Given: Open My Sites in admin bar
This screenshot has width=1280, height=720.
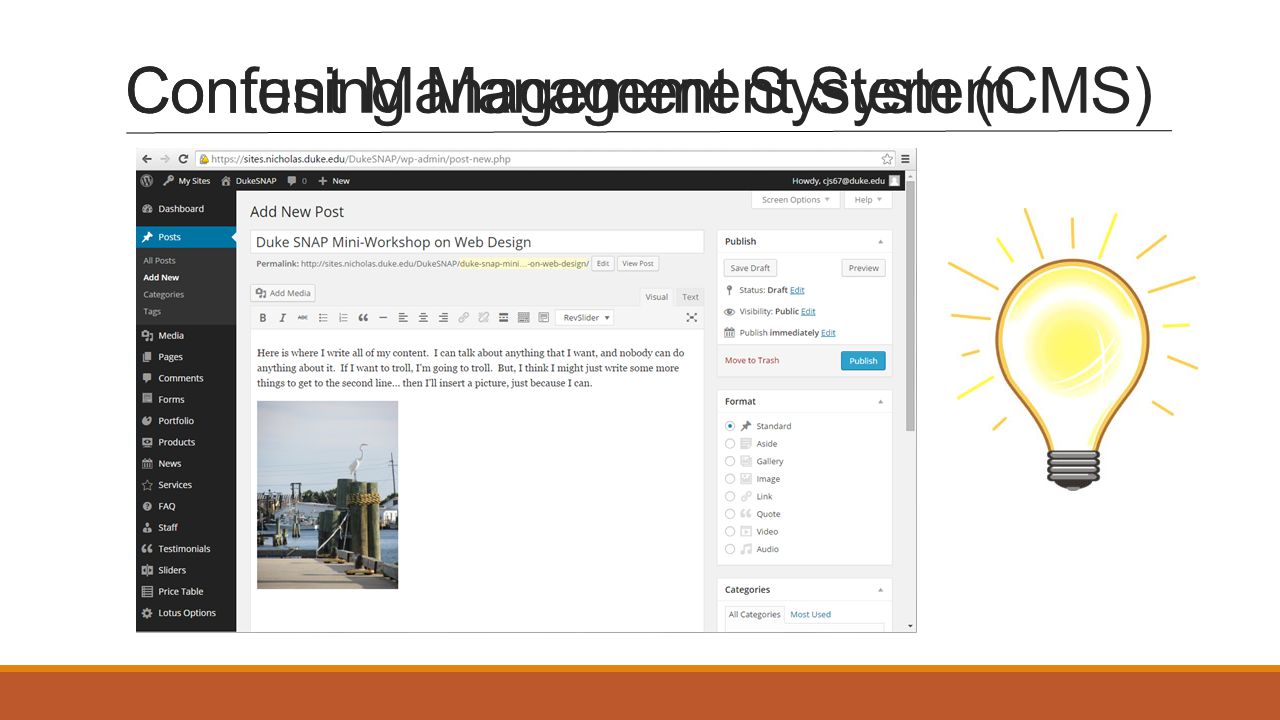Looking at the screenshot, I should [x=186, y=181].
